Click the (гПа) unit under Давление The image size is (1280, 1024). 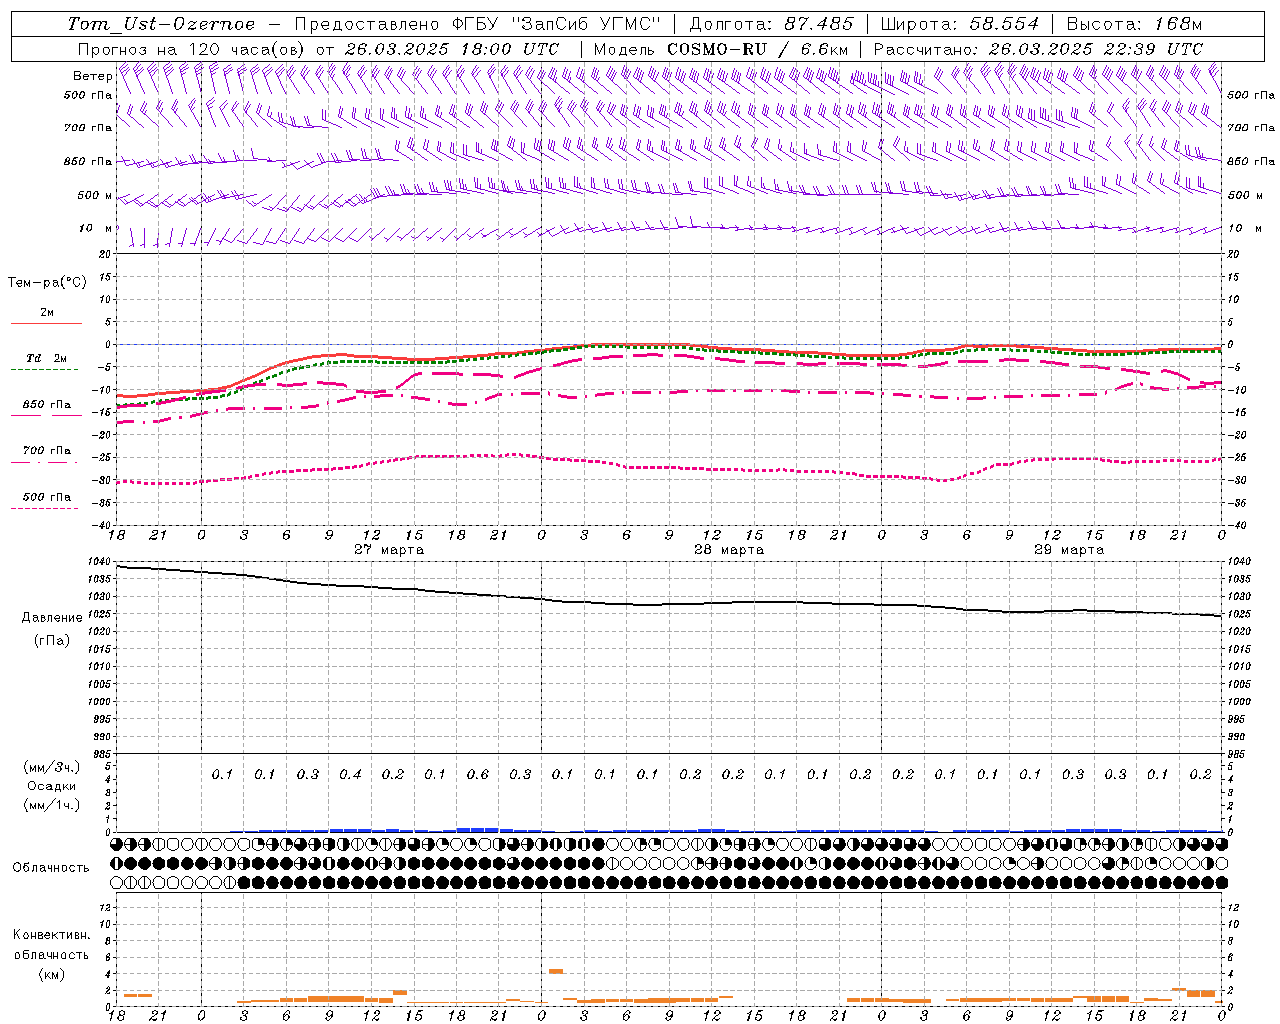pyautogui.click(x=52, y=641)
